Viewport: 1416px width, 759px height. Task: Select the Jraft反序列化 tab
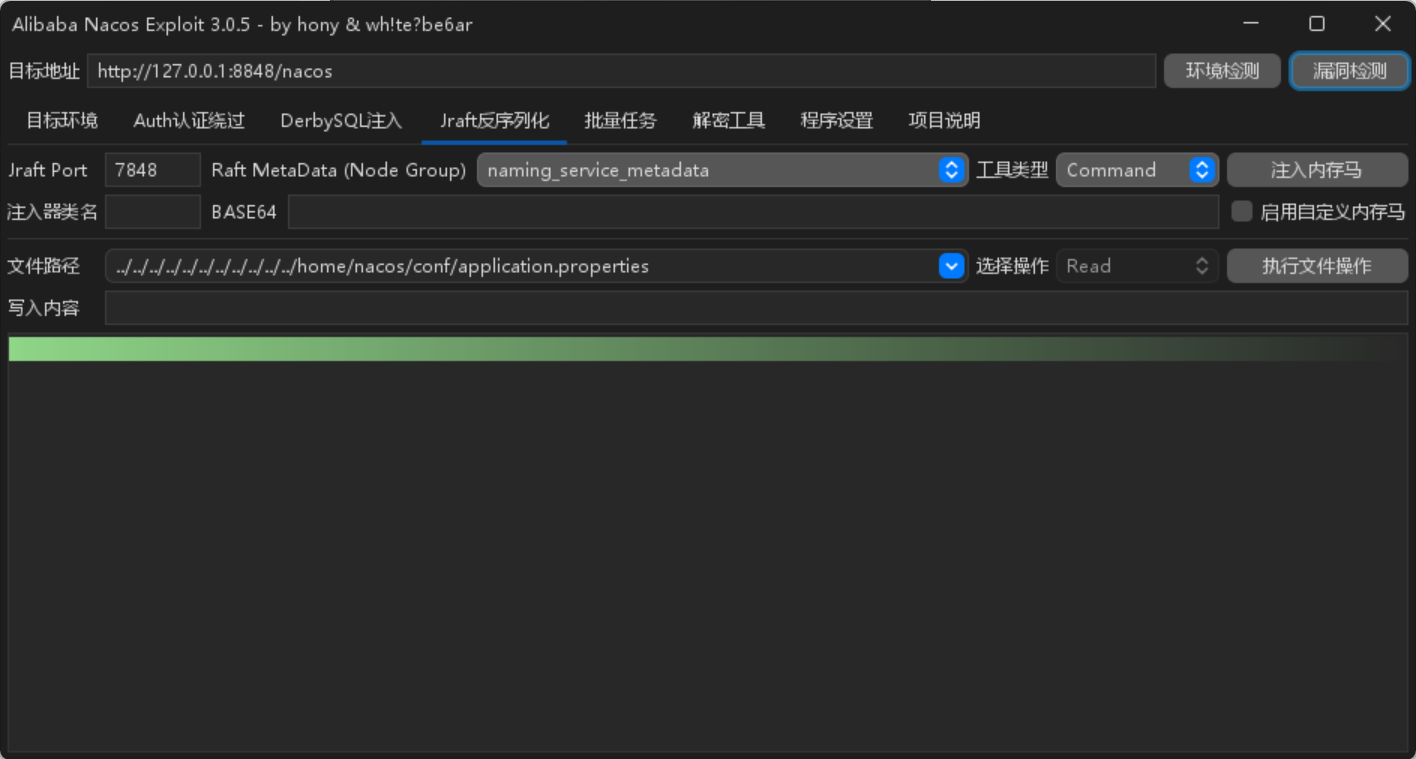(x=494, y=121)
